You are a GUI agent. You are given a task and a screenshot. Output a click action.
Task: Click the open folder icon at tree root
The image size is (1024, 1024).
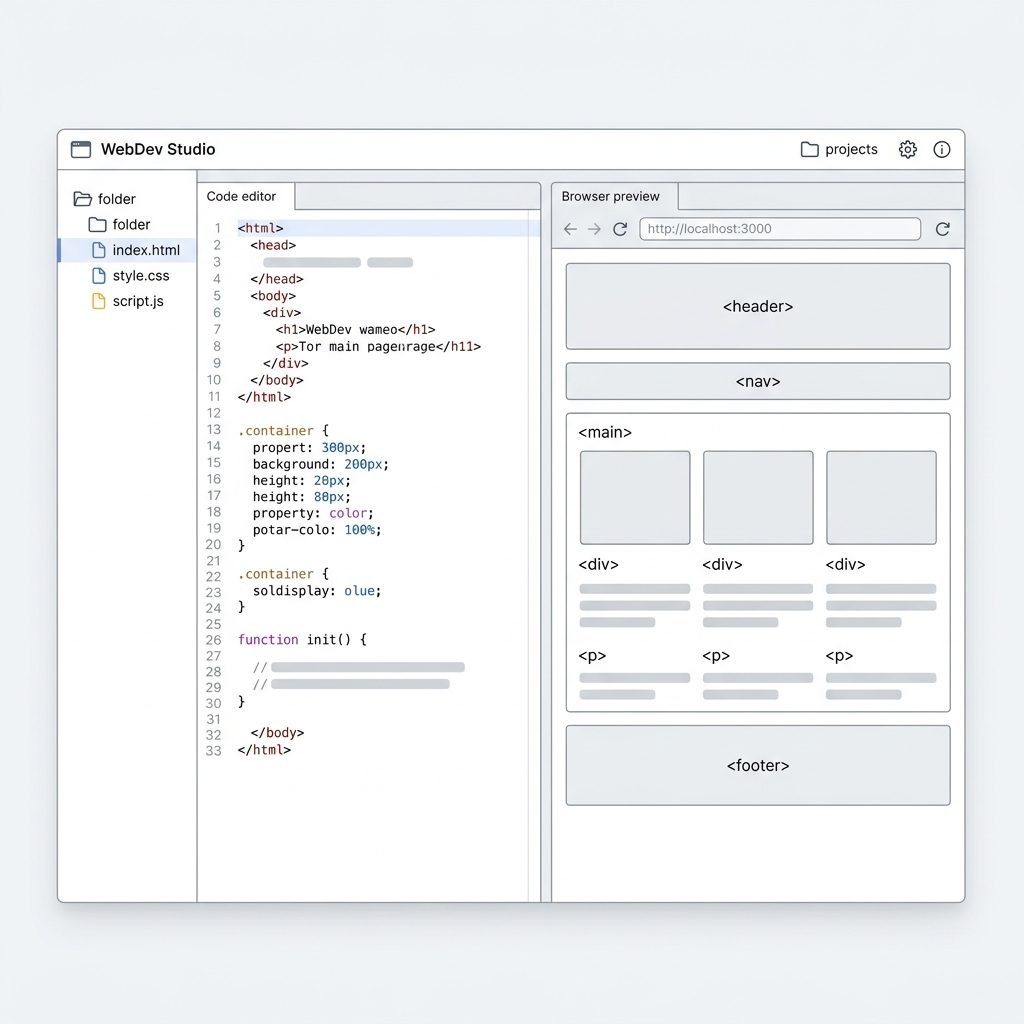point(83,199)
